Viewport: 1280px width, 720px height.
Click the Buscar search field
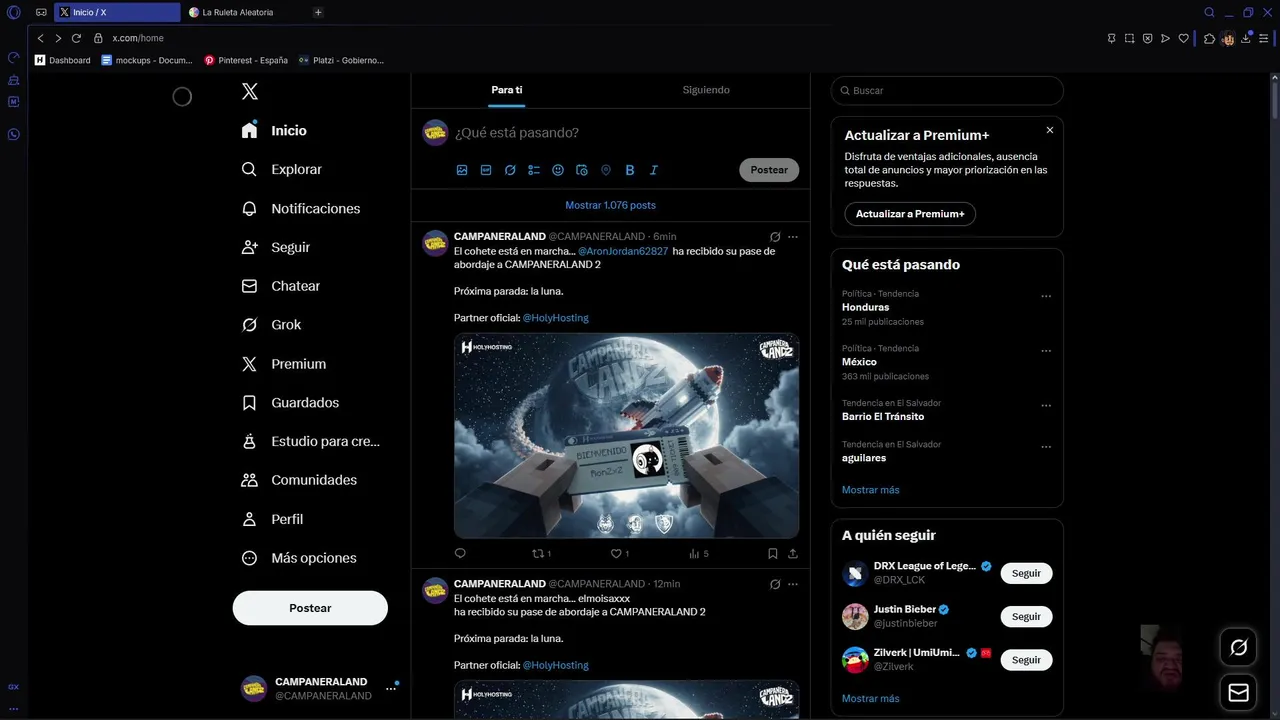[x=947, y=91]
